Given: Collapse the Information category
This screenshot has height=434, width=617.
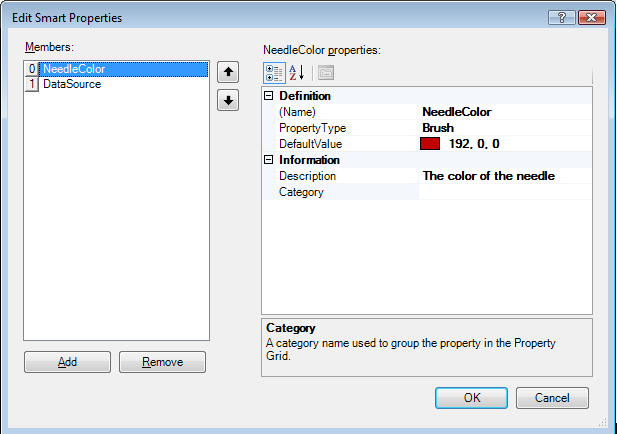Looking at the screenshot, I should click(x=268, y=160).
